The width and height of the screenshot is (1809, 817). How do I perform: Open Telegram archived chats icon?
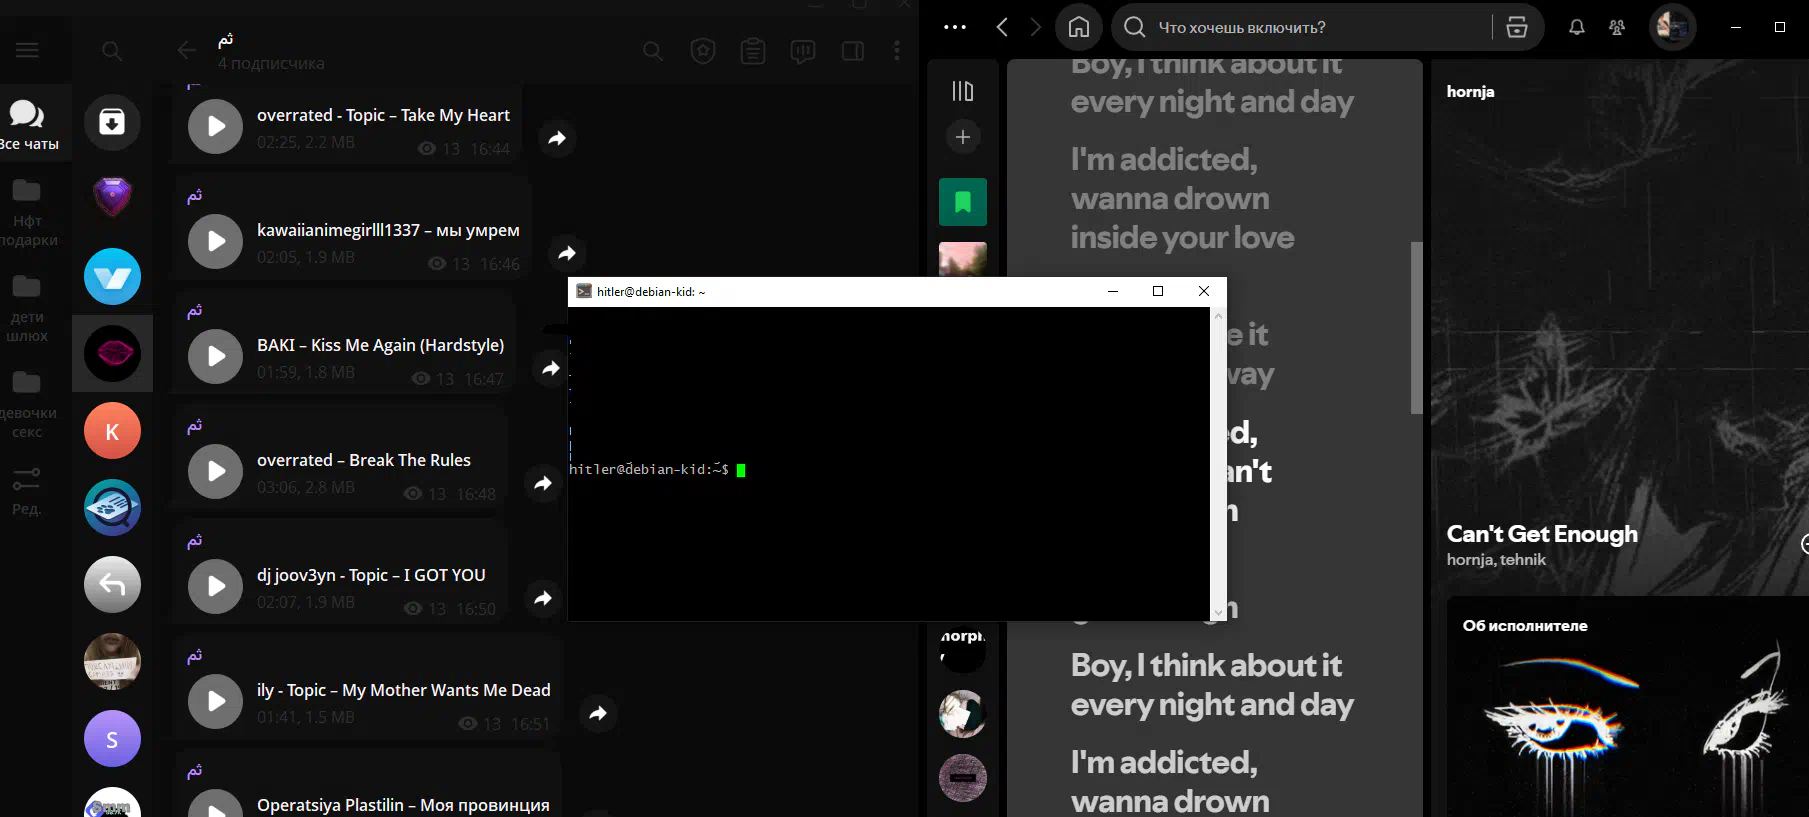tap(112, 122)
